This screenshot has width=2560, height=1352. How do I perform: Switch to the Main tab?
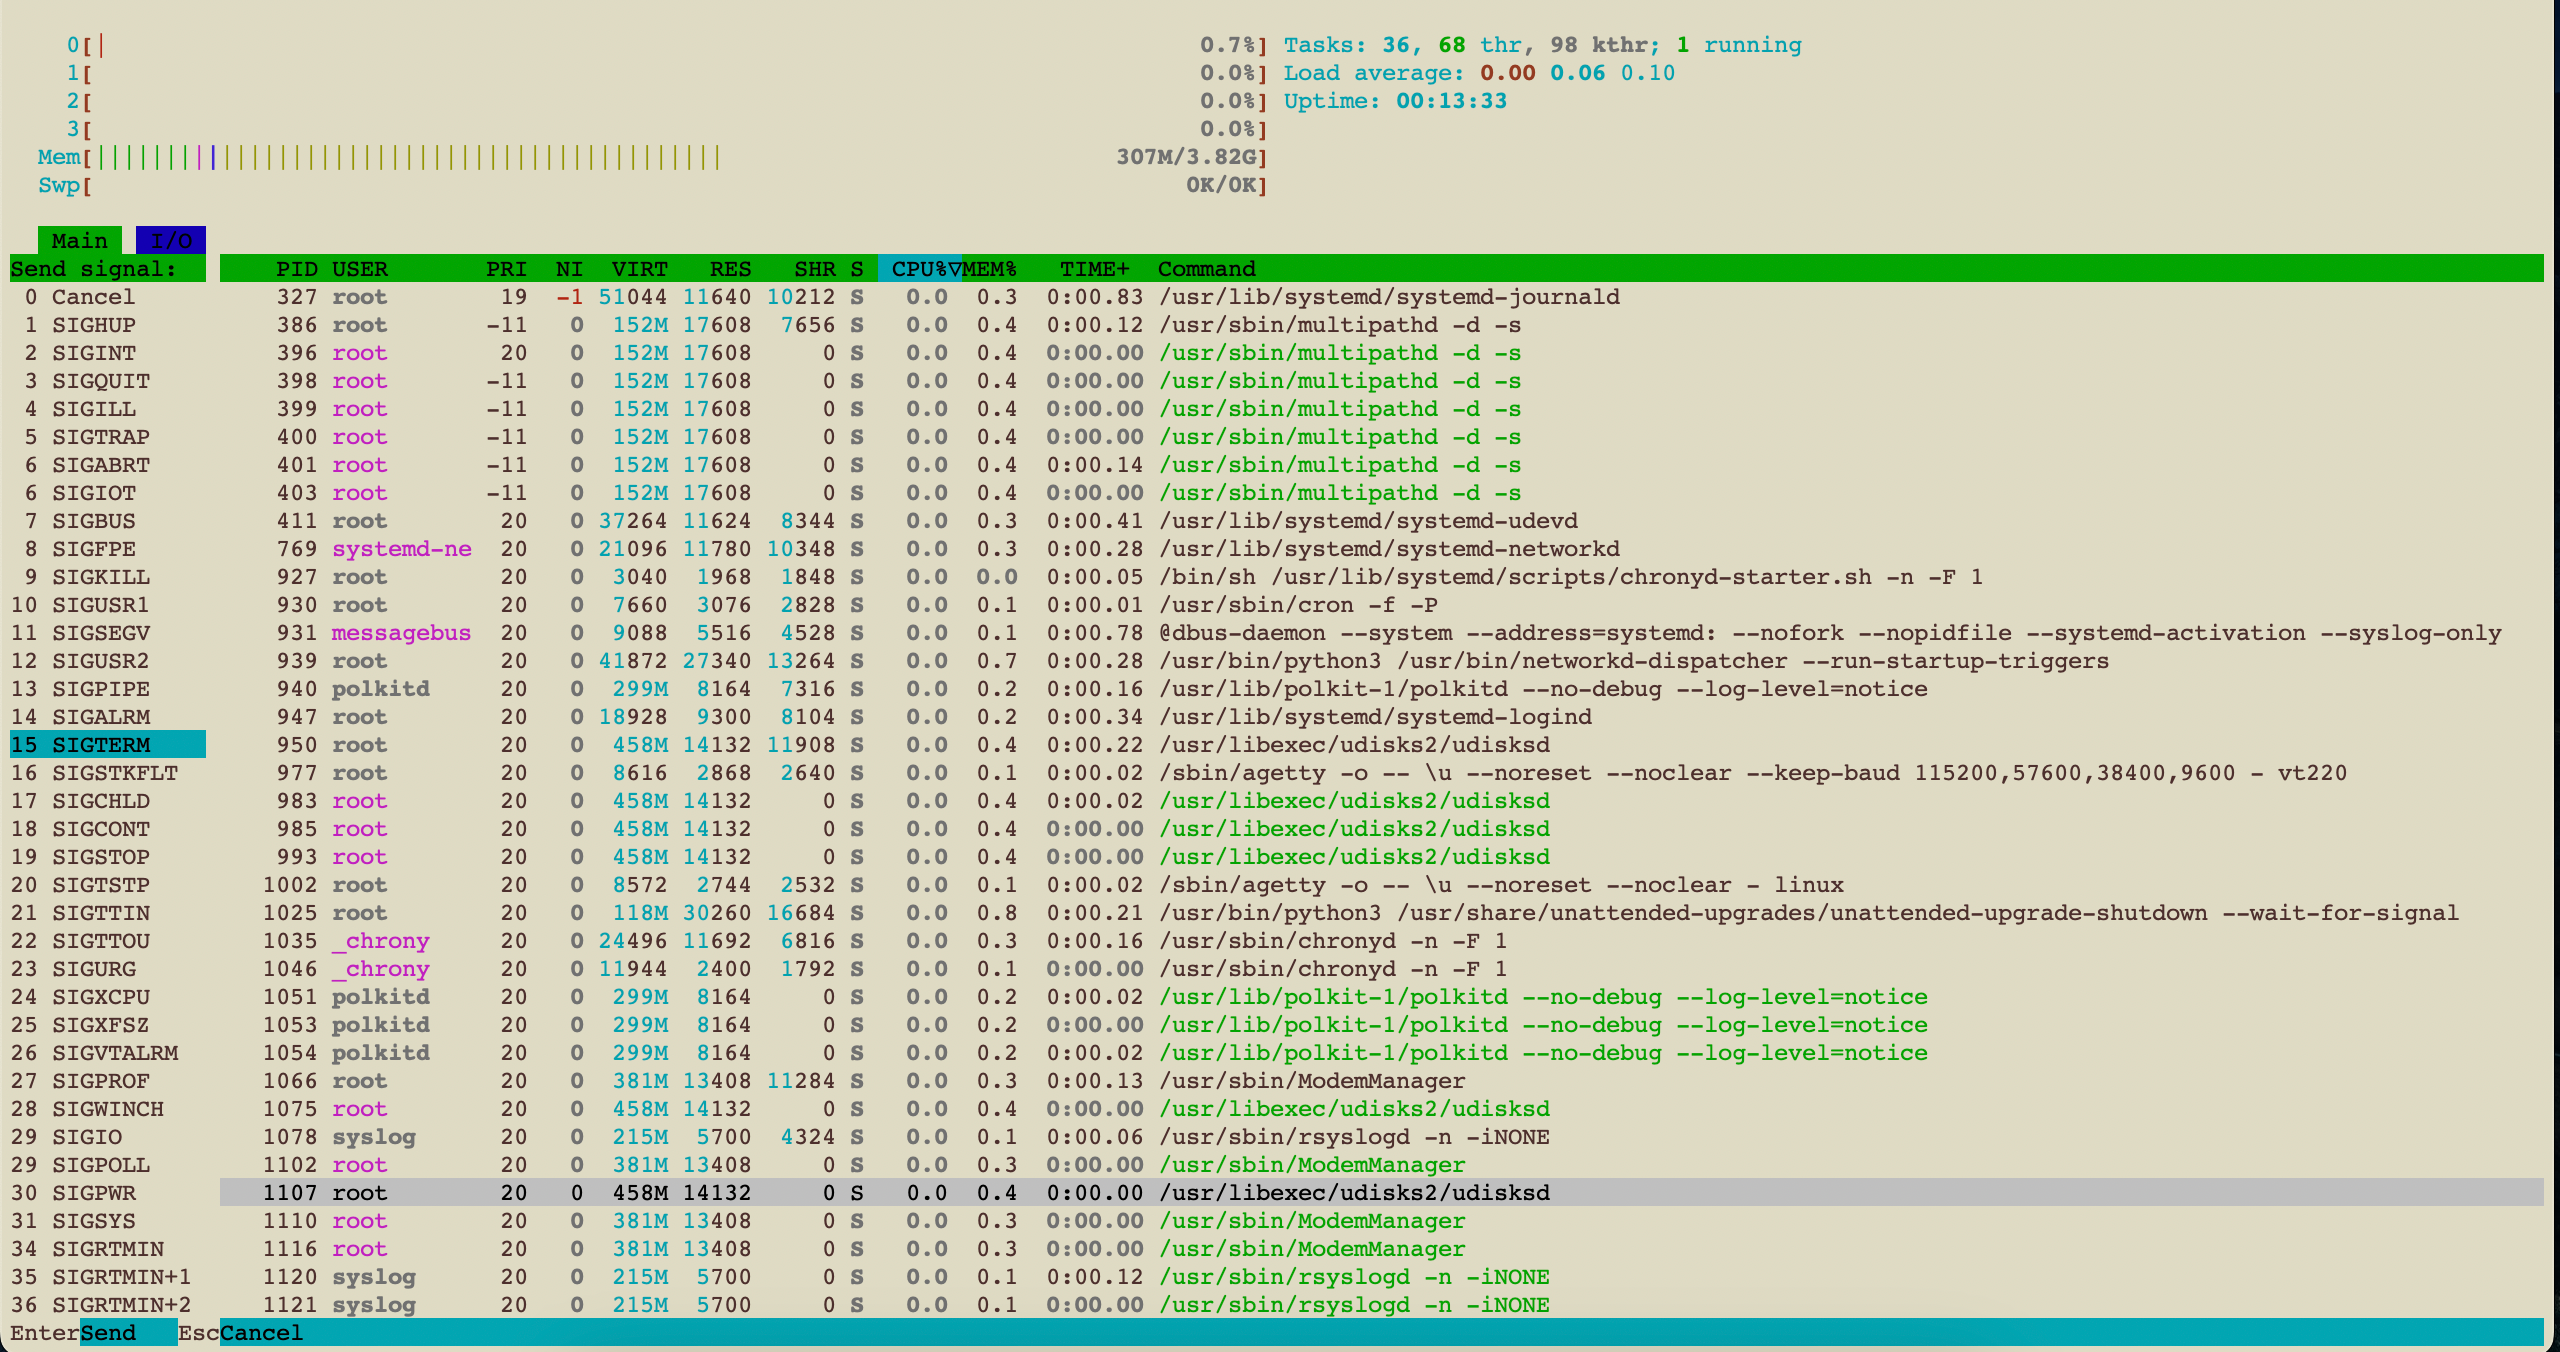pyautogui.click(x=80, y=240)
